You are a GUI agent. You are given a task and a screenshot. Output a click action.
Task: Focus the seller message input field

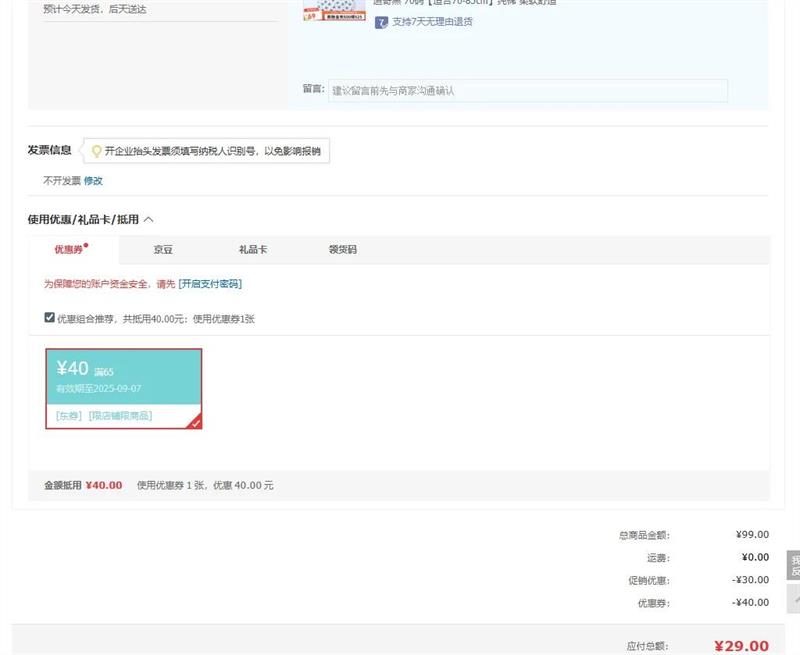[x=527, y=91]
